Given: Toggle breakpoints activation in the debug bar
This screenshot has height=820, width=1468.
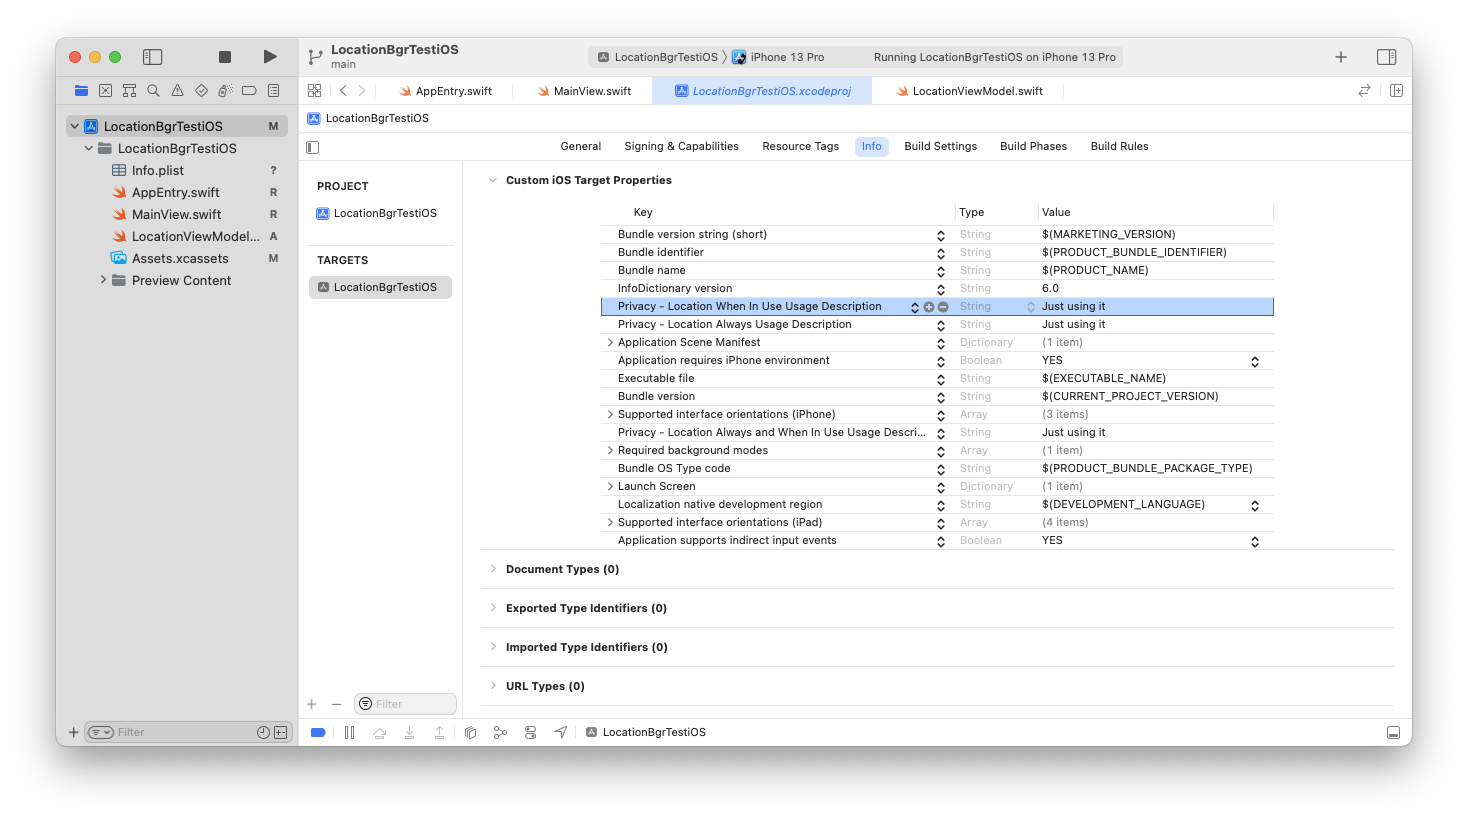Looking at the screenshot, I should pyautogui.click(x=318, y=732).
